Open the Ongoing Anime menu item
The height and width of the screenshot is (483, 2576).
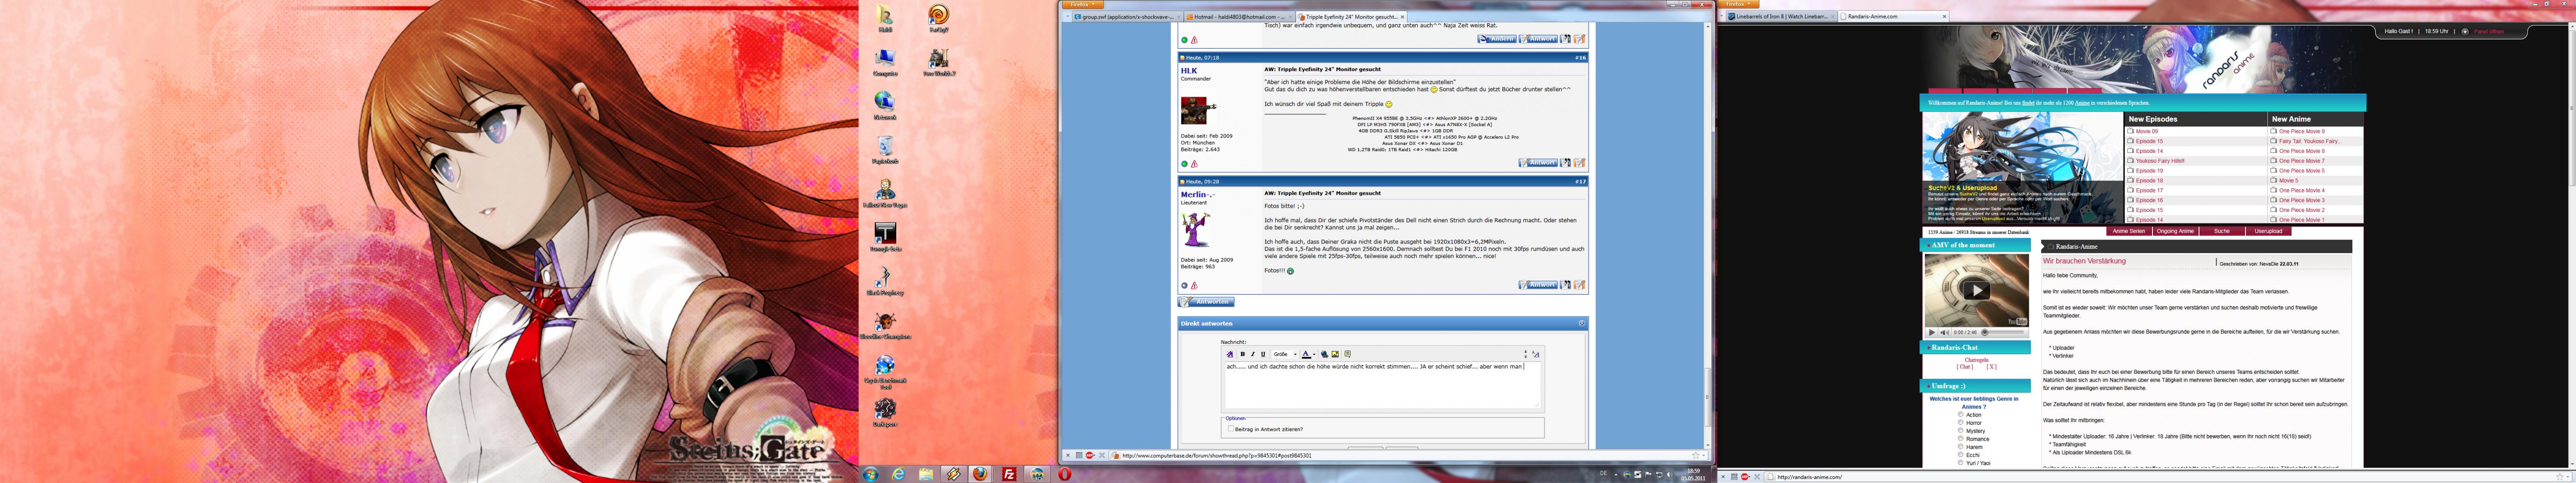point(2175,231)
